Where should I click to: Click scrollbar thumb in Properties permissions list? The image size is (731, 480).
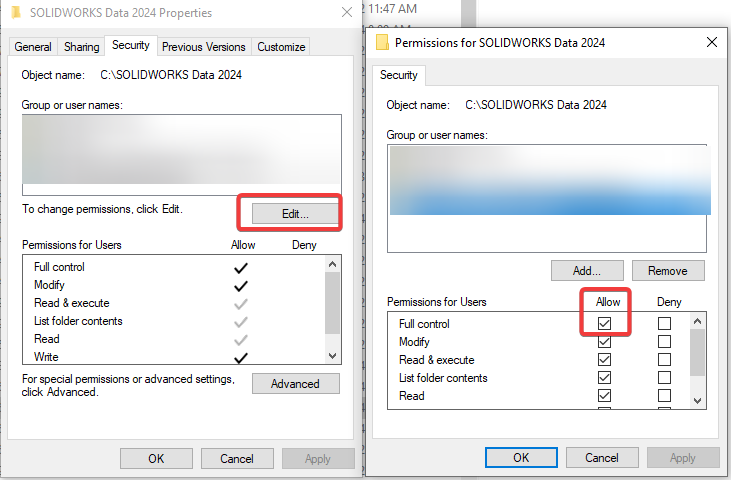pyautogui.click(x=332, y=303)
